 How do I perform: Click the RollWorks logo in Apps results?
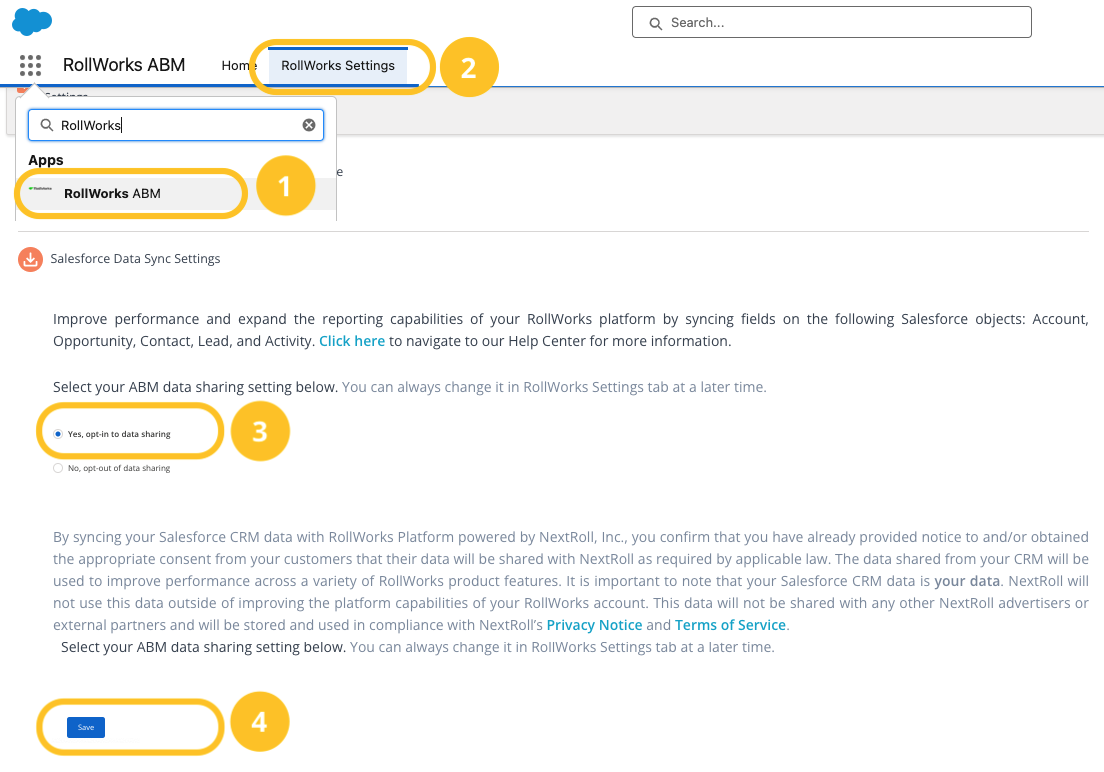coord(41,189)
